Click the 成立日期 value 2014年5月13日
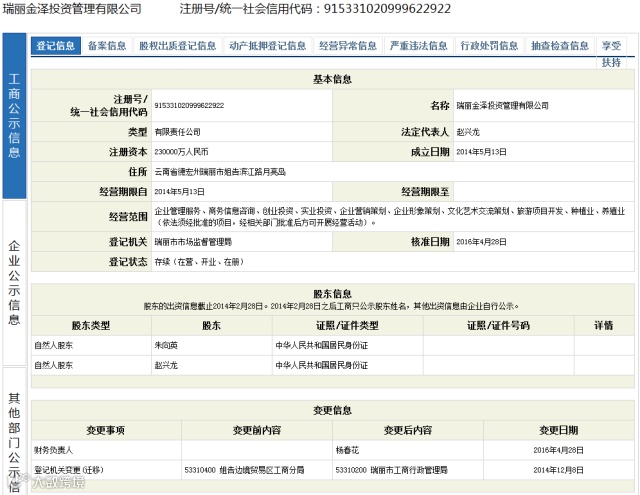Screen dimensions: 640x495 coord(481,152)
